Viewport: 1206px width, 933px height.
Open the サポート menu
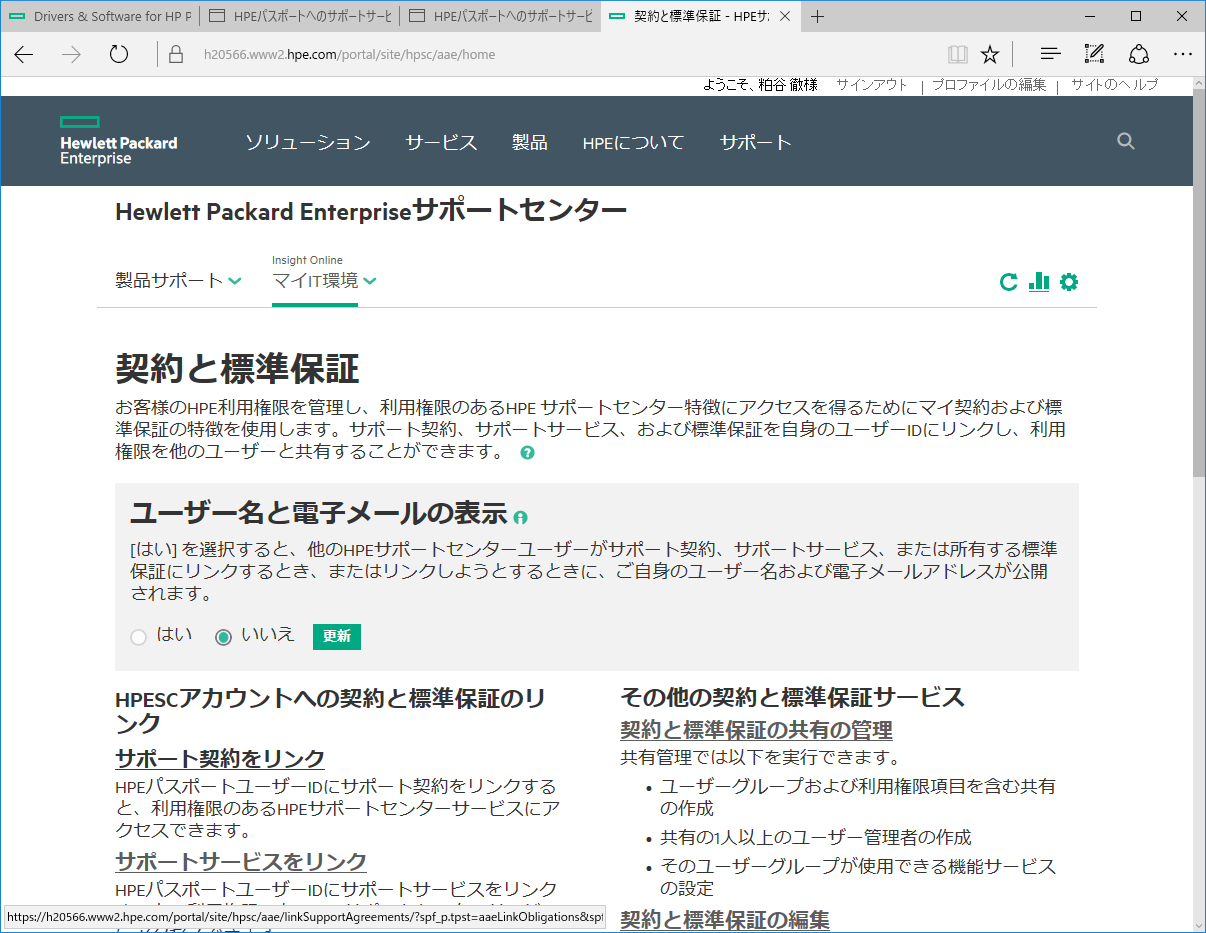756,142
